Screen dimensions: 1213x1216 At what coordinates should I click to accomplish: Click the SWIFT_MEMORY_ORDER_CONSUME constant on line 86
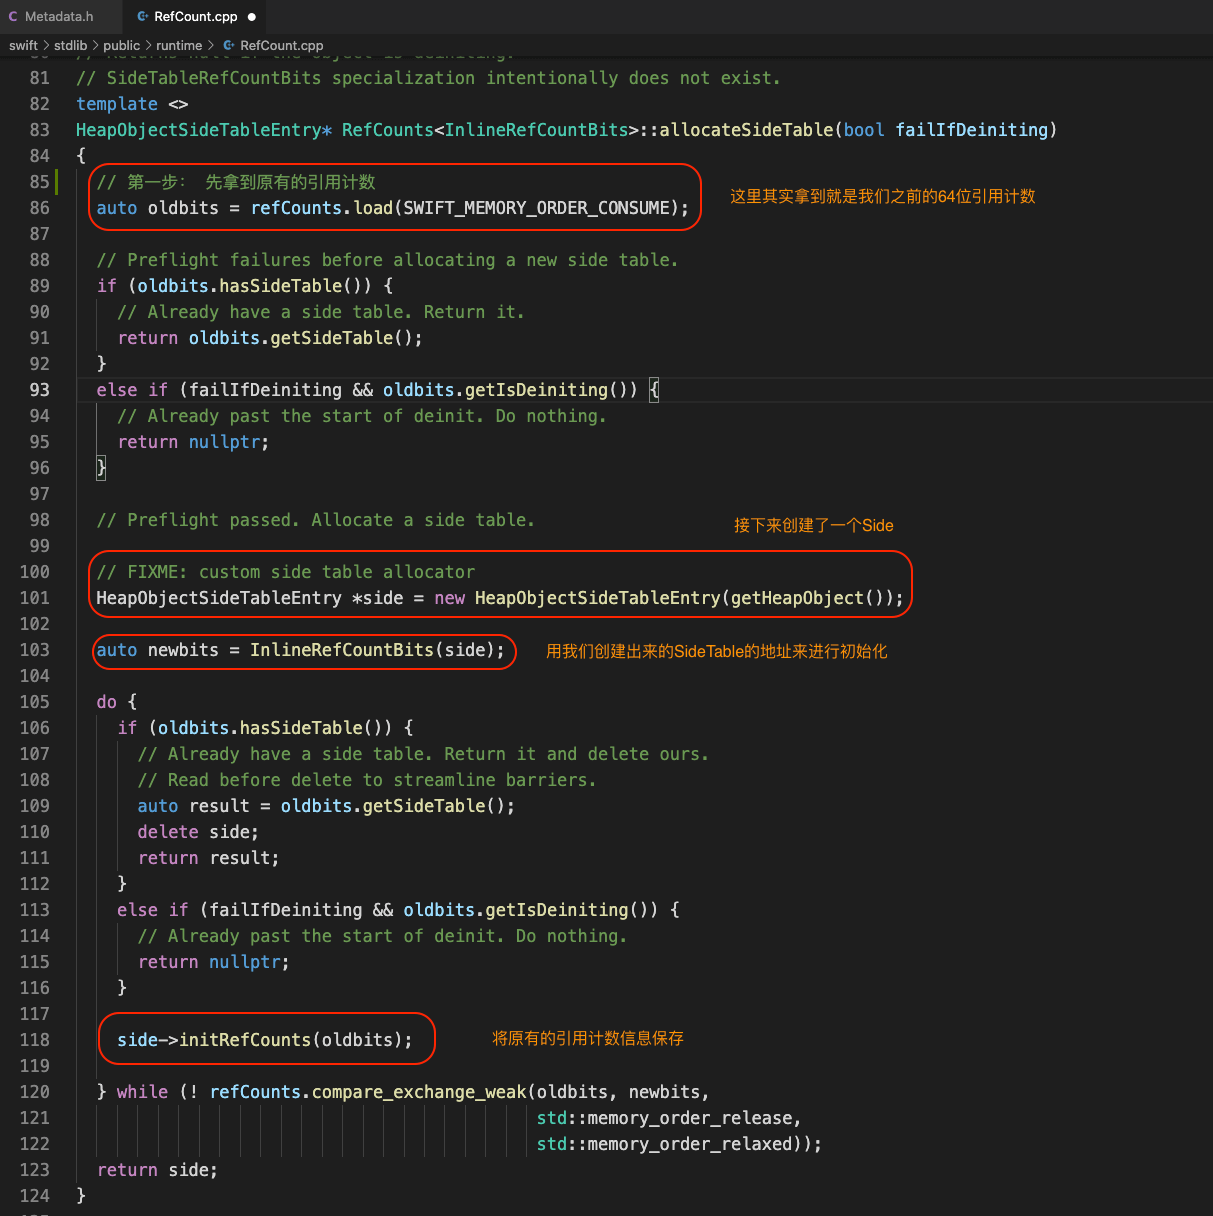[x=536, y=208]
